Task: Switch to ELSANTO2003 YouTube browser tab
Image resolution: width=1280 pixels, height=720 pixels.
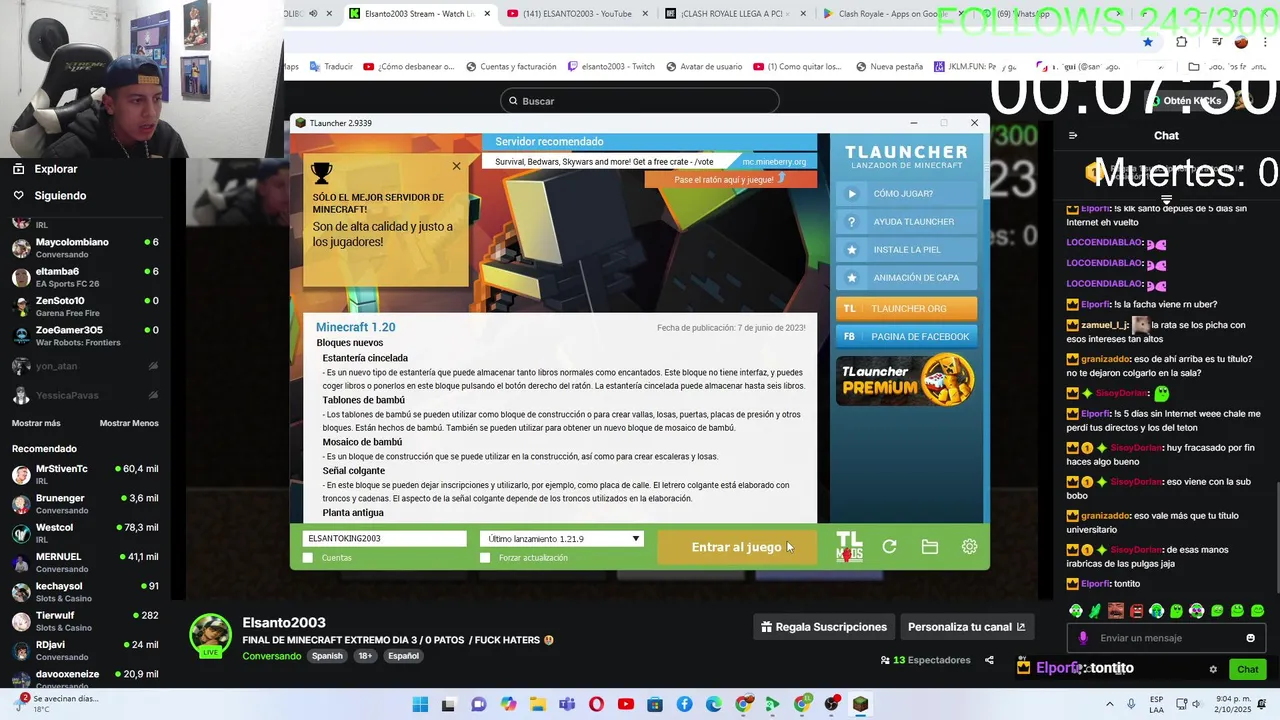Action: [578, 14]
